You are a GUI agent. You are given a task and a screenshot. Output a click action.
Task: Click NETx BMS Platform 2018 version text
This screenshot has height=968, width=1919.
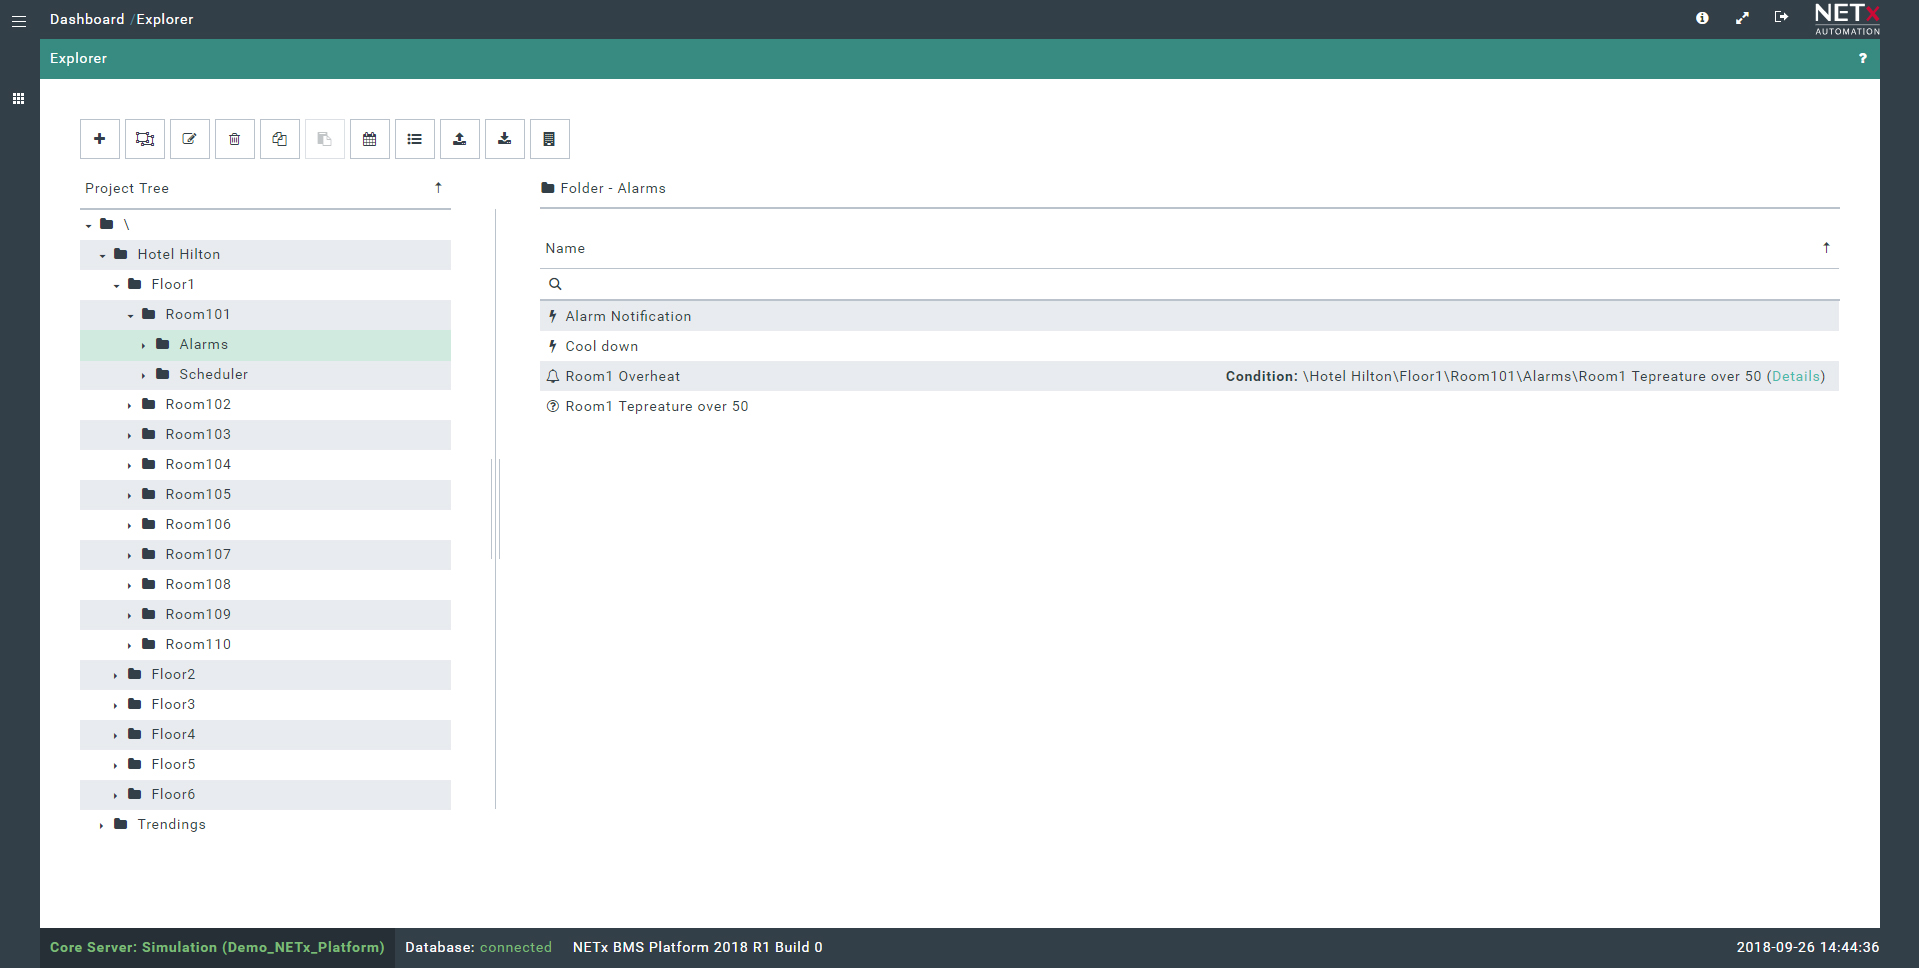(698, 947)
